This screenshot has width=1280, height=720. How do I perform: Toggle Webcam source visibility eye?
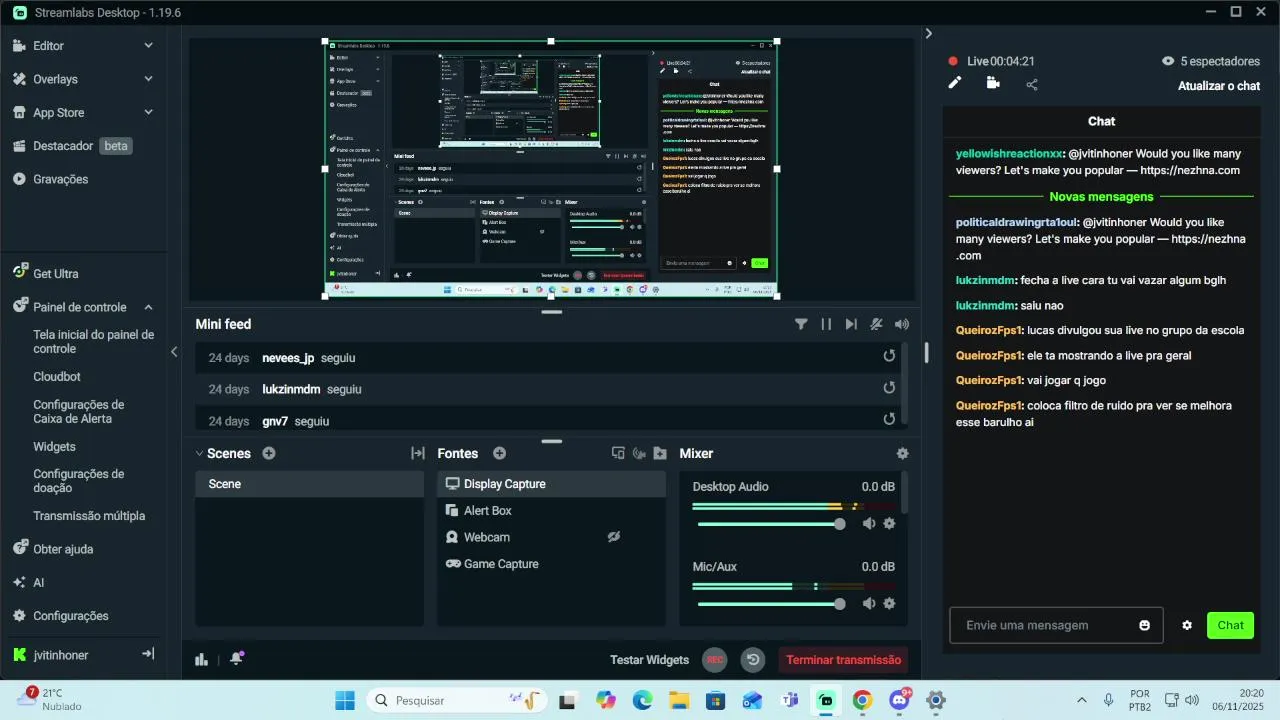point(614,537)
